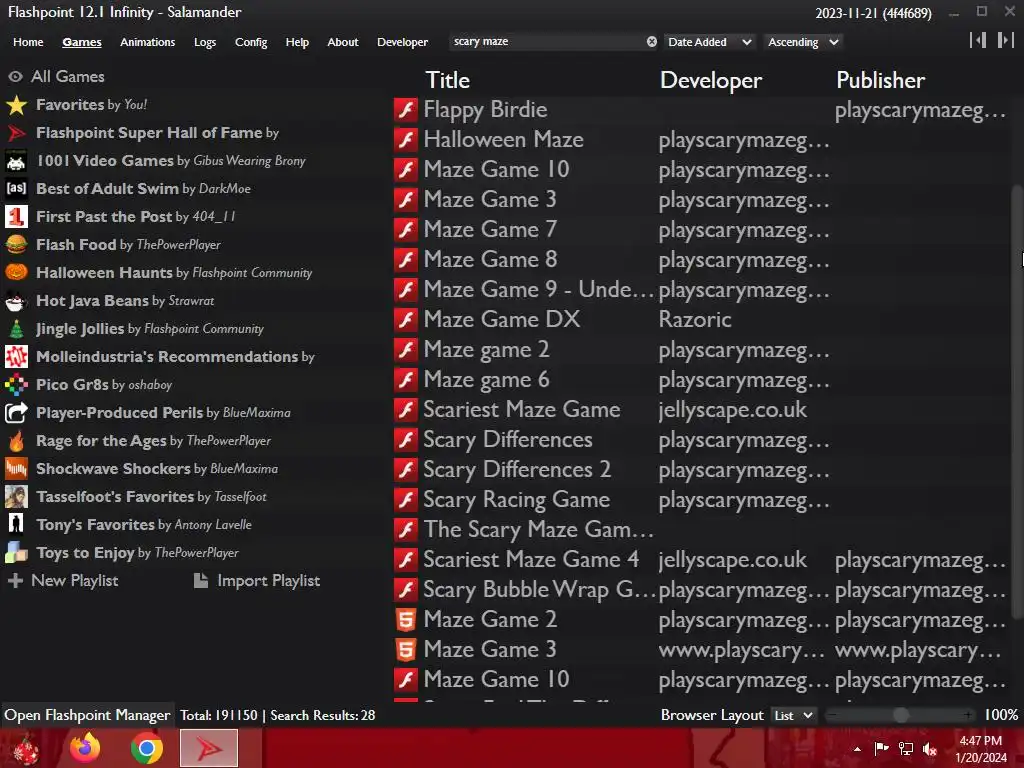Click into the scary maze search field

click(x=547, y=42)
